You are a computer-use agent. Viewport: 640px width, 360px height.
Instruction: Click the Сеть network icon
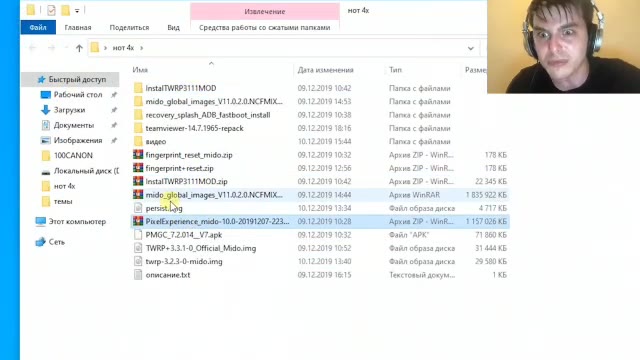[x=40, y=242]
